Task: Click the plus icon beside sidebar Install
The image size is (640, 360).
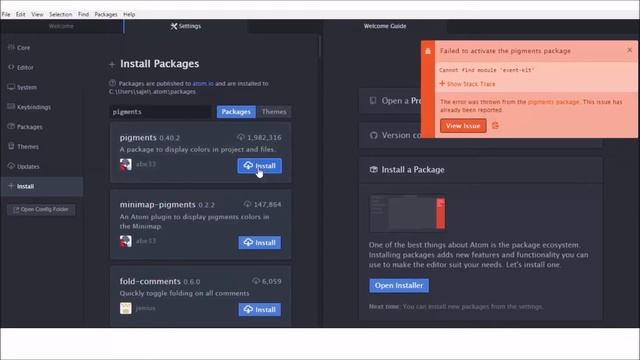Action: click(11, 186)
